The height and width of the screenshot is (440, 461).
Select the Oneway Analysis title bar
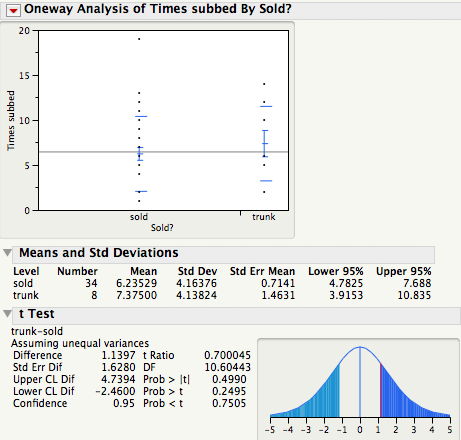[233, 9]
